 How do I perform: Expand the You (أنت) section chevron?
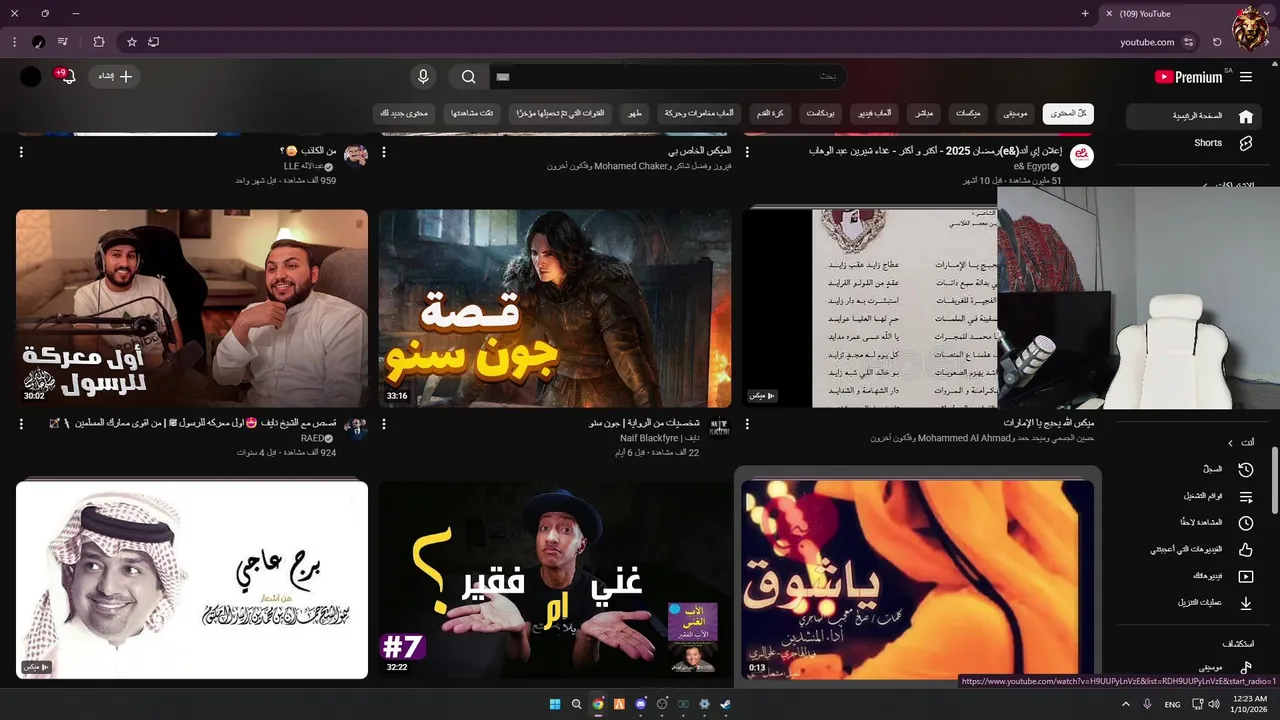(x=1230, y=443)
